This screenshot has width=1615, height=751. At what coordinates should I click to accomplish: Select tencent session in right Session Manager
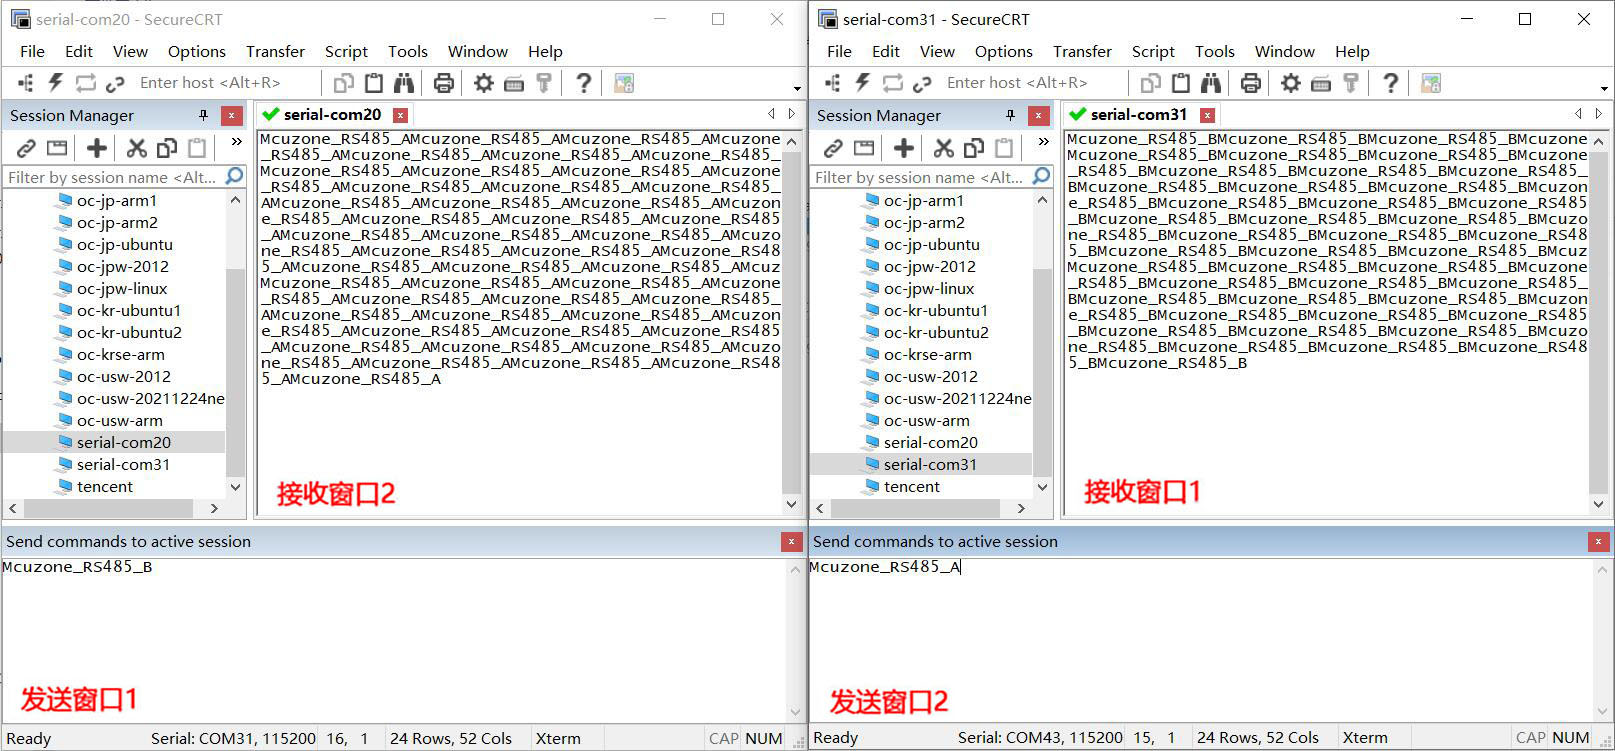click(x=911, y=486)
